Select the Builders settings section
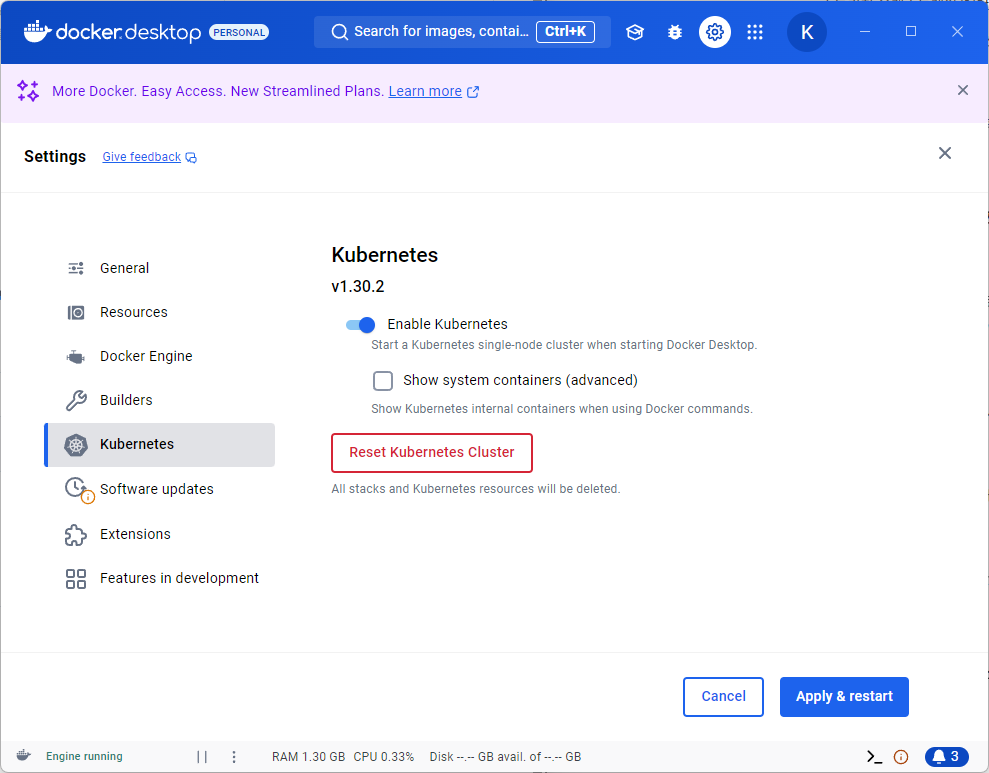 click(x=160, y=400)
